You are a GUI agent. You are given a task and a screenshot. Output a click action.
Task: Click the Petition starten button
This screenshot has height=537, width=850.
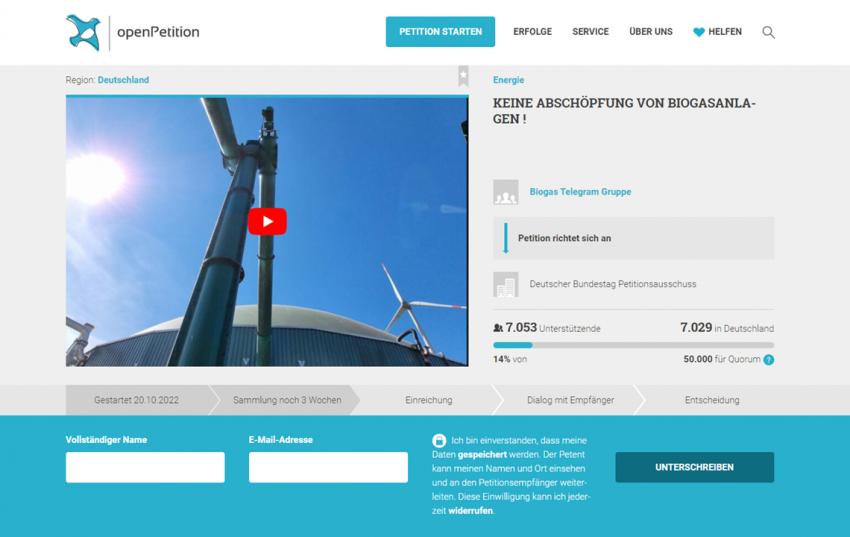440,32
